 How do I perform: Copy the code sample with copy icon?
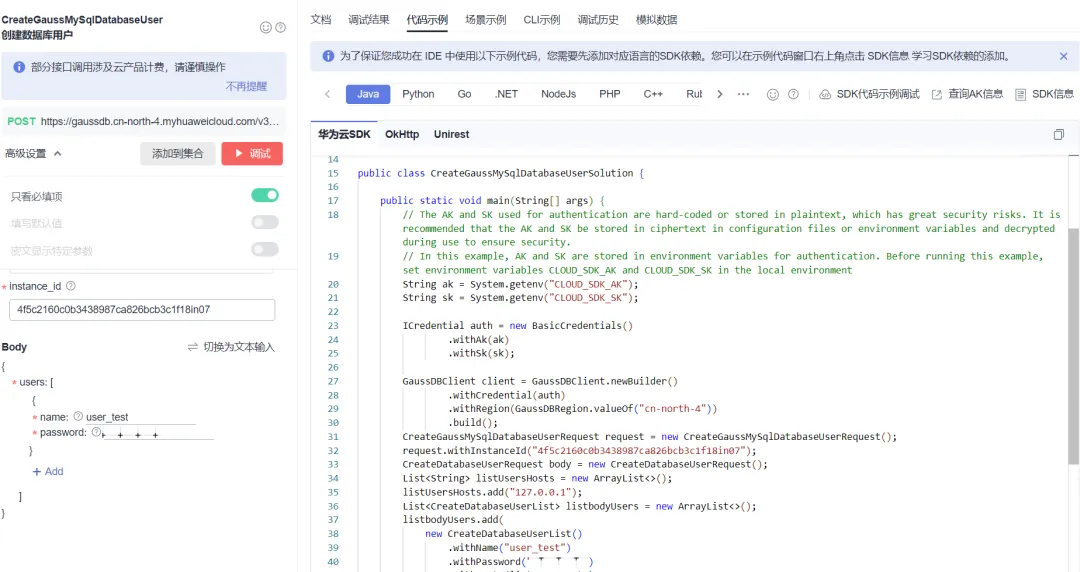[x=1059, y=134]
